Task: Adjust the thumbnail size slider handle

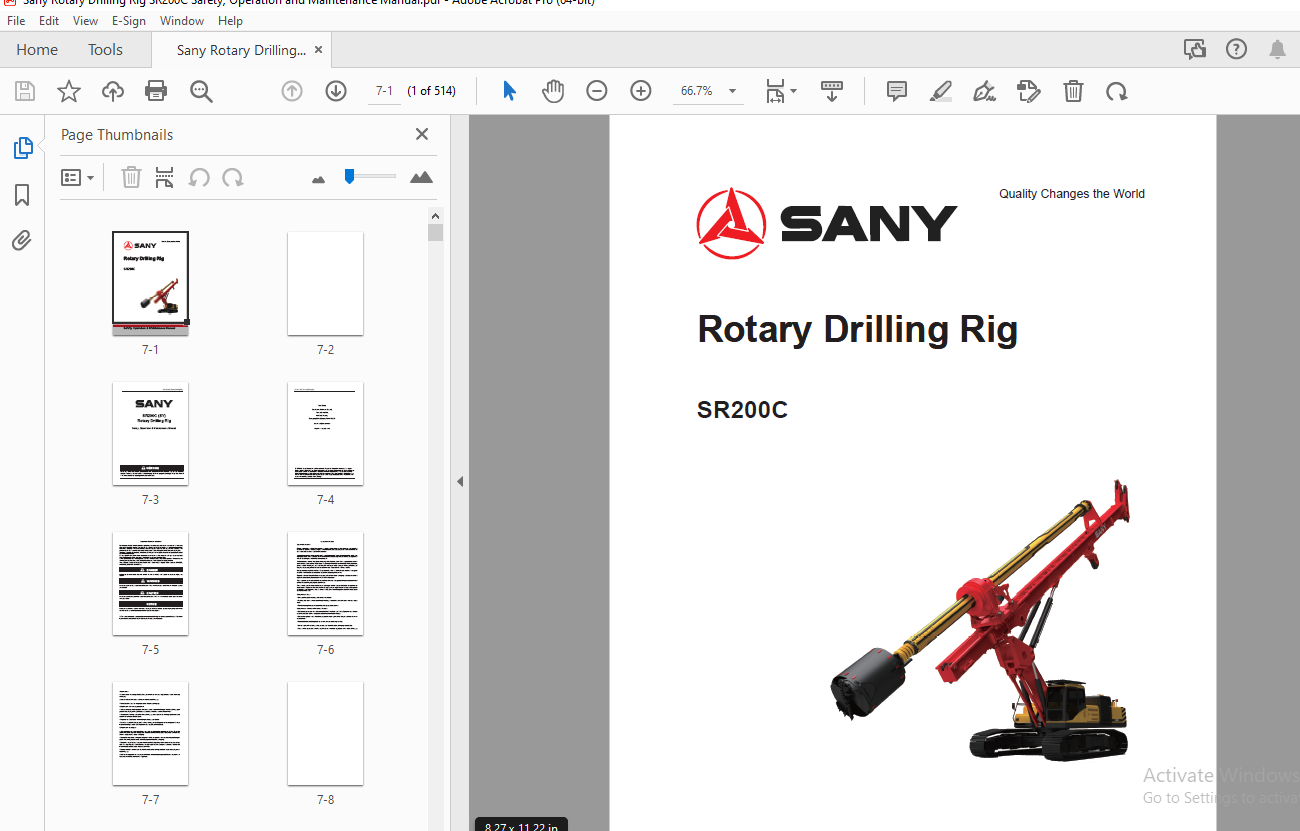Action: click(349, 176)
